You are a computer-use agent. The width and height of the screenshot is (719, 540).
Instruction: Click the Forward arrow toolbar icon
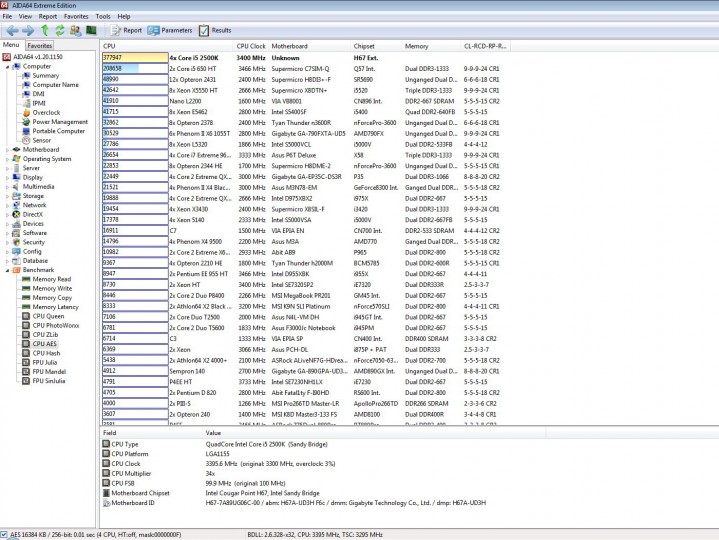click(x=28, y=31)
